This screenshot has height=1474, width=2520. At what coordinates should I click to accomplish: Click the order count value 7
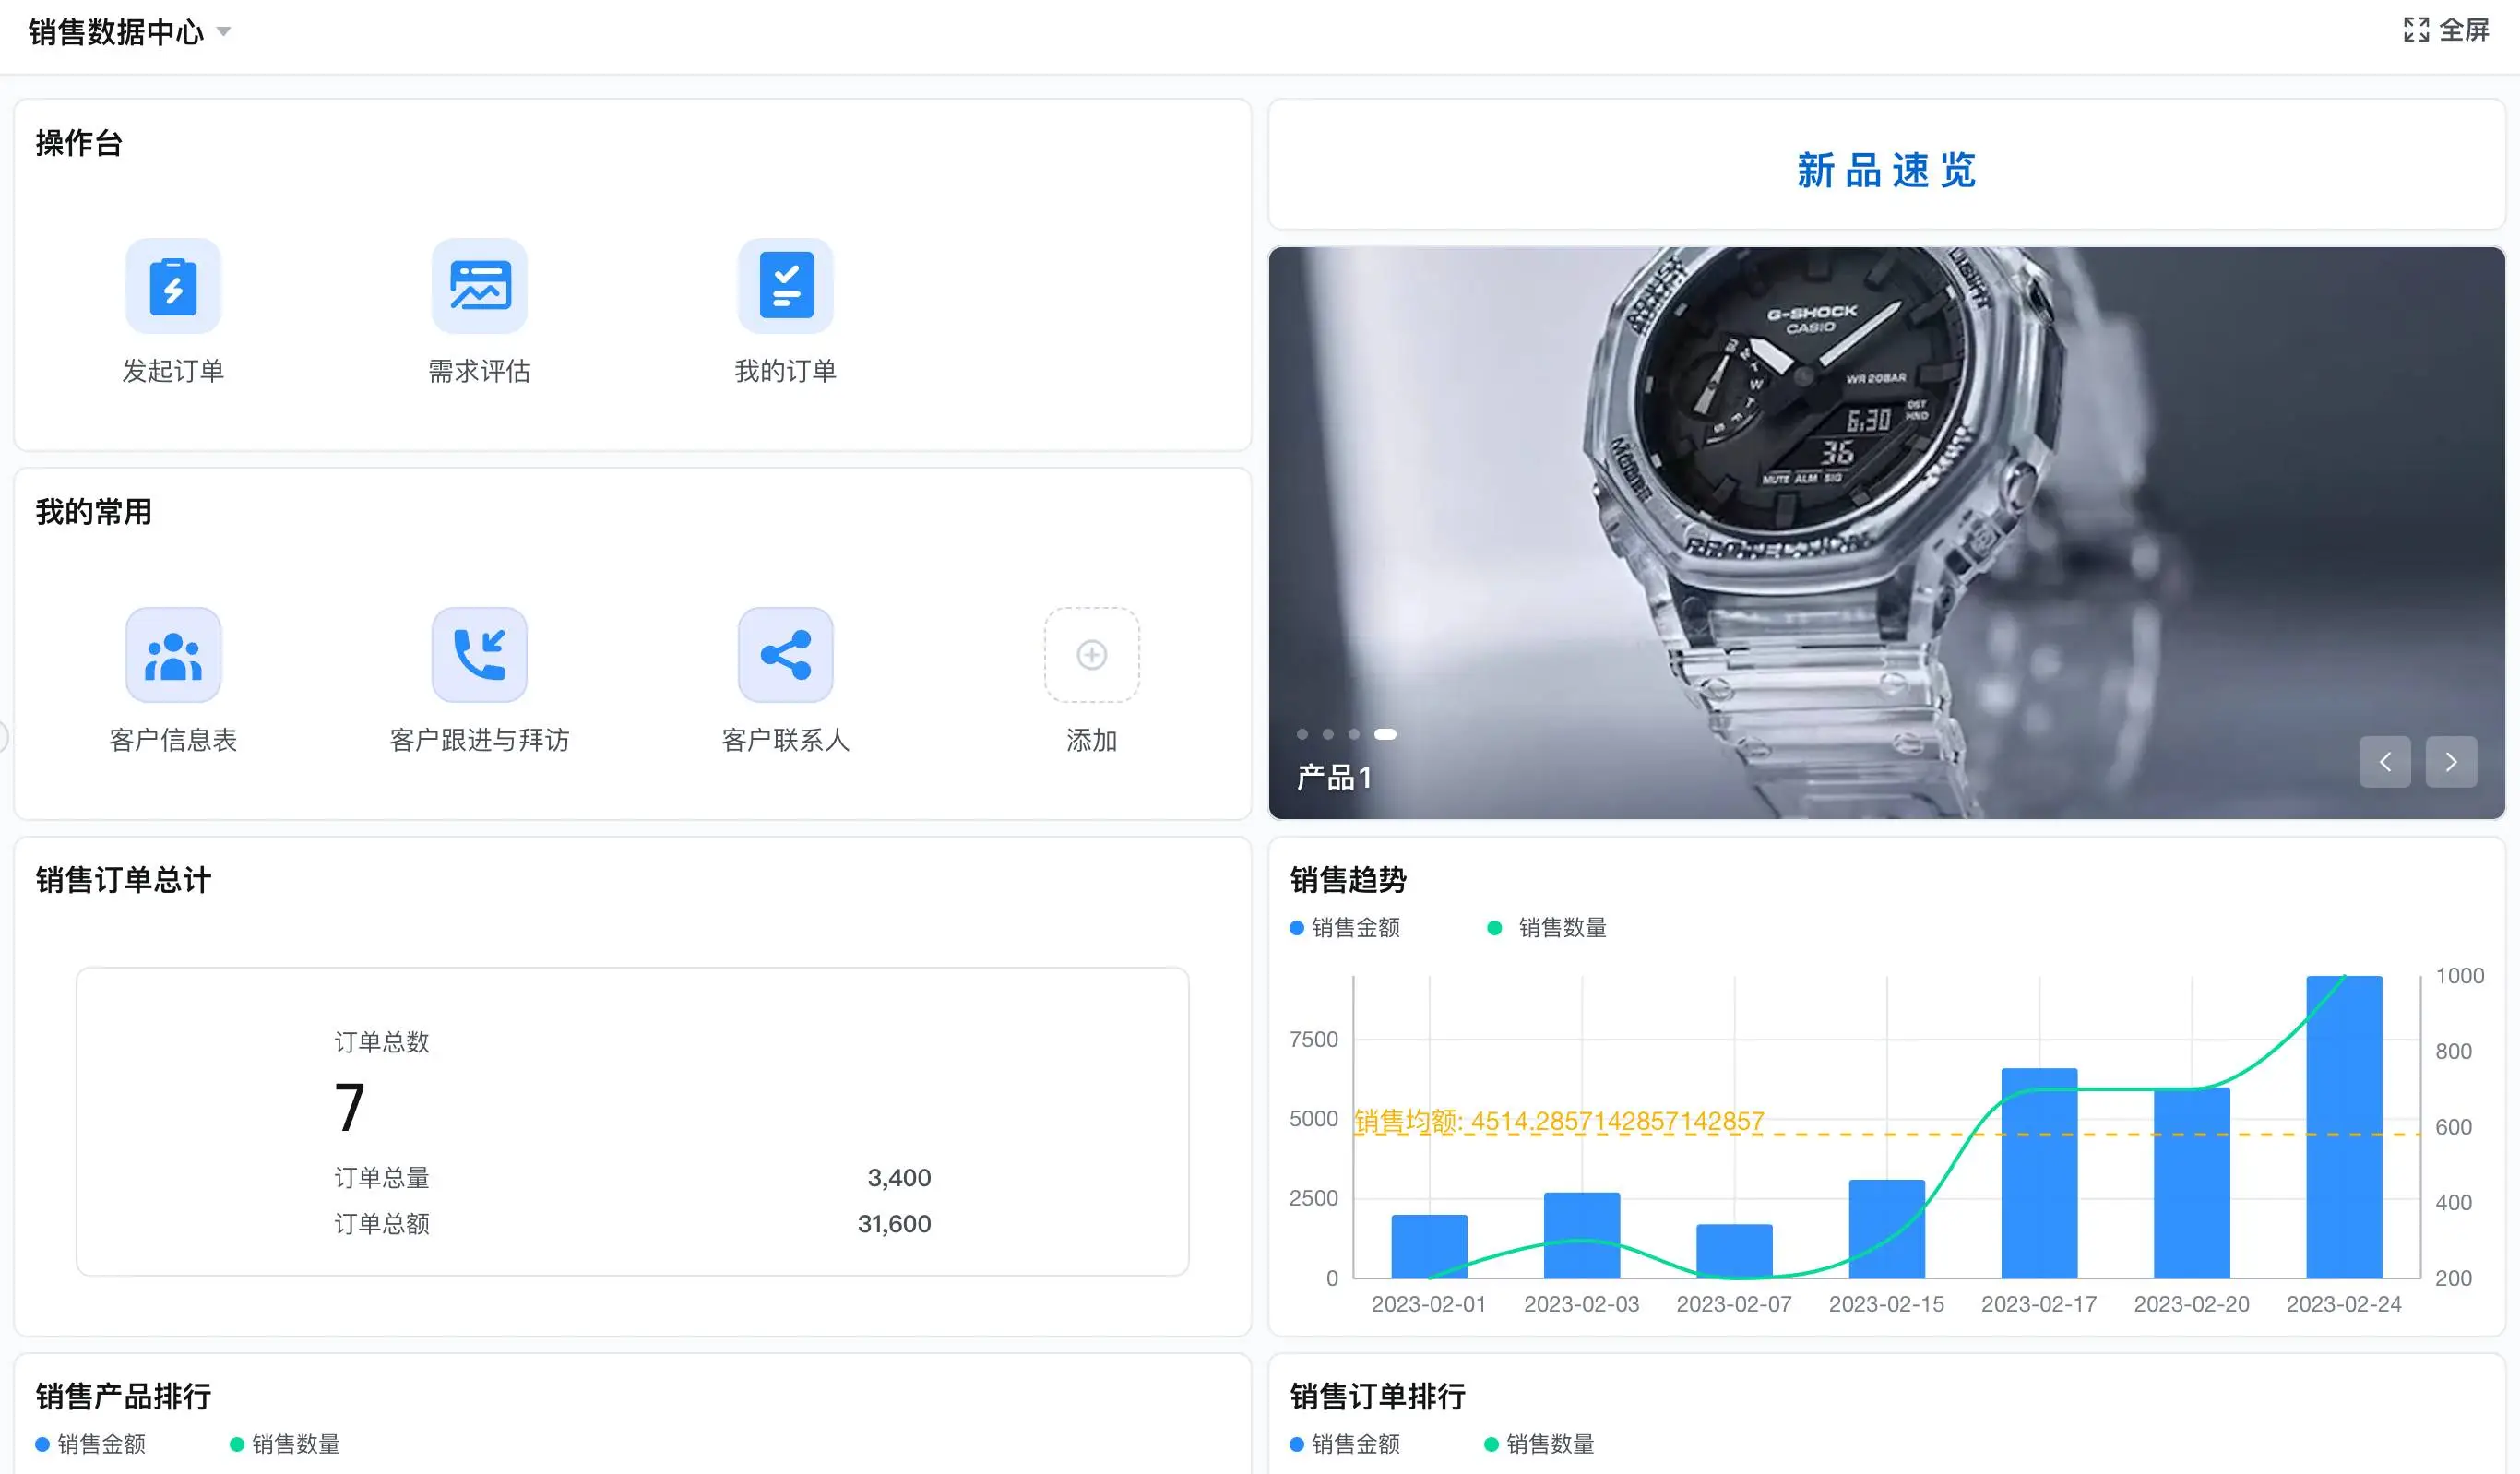[349, 1107]
